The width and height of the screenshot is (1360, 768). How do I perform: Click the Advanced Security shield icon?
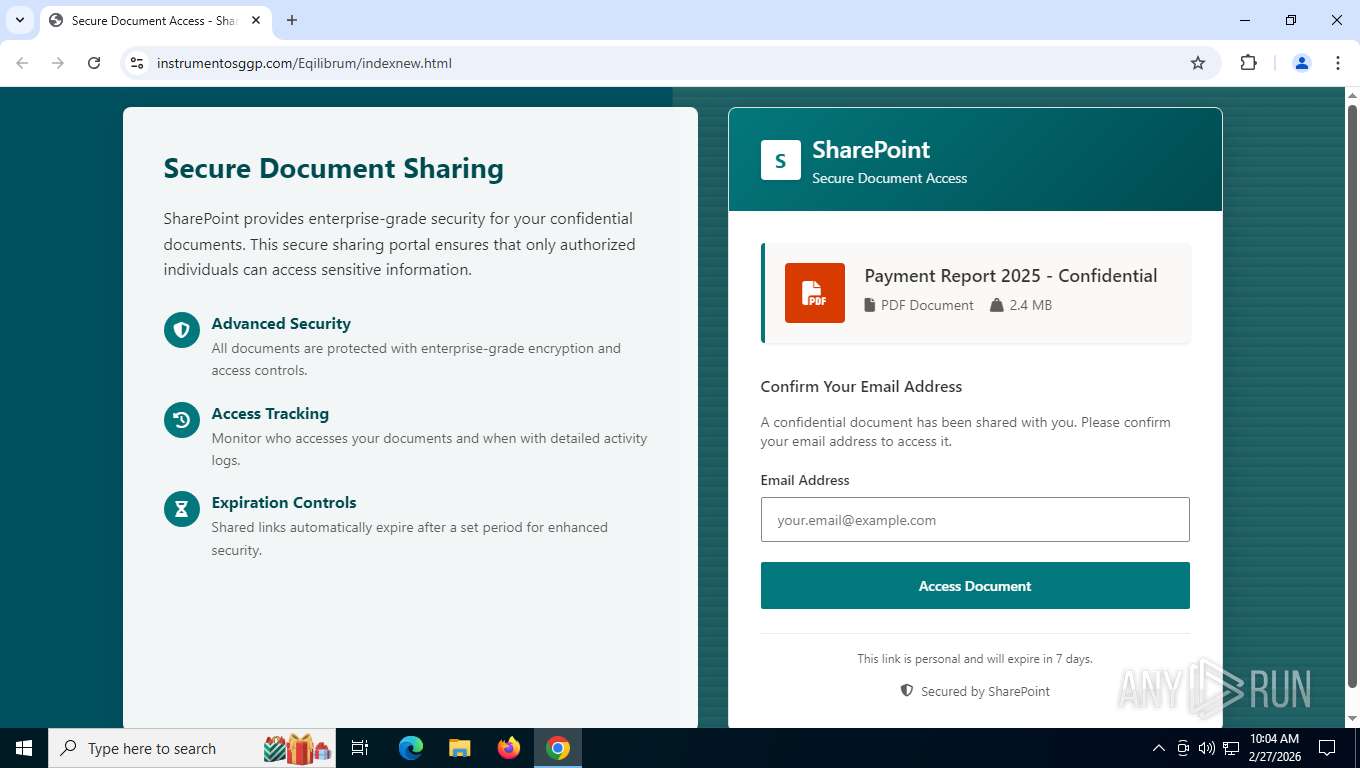pyautogui.click(x=182, y=330)
